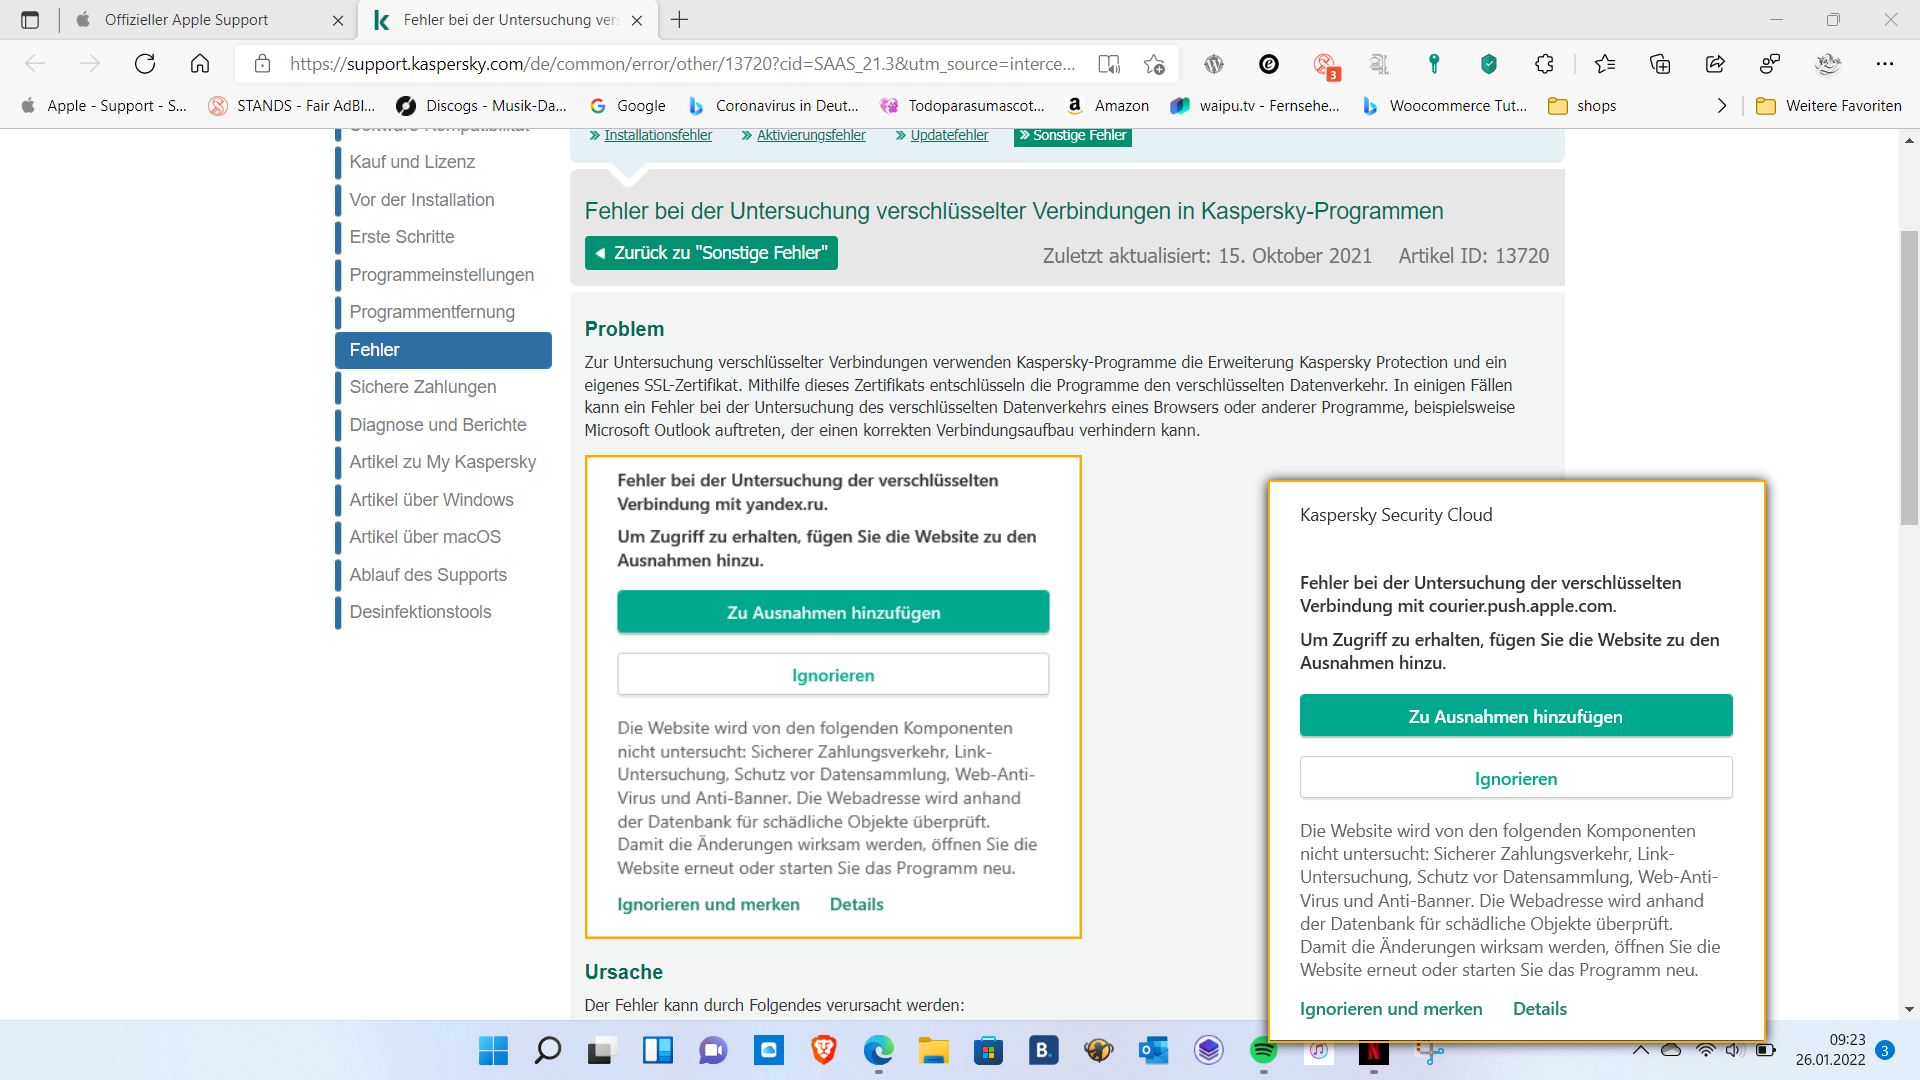Image resolution: width=1920 pixels, height=1080 pixels.
Task: Open the home page icon
Action: [200, 64]
